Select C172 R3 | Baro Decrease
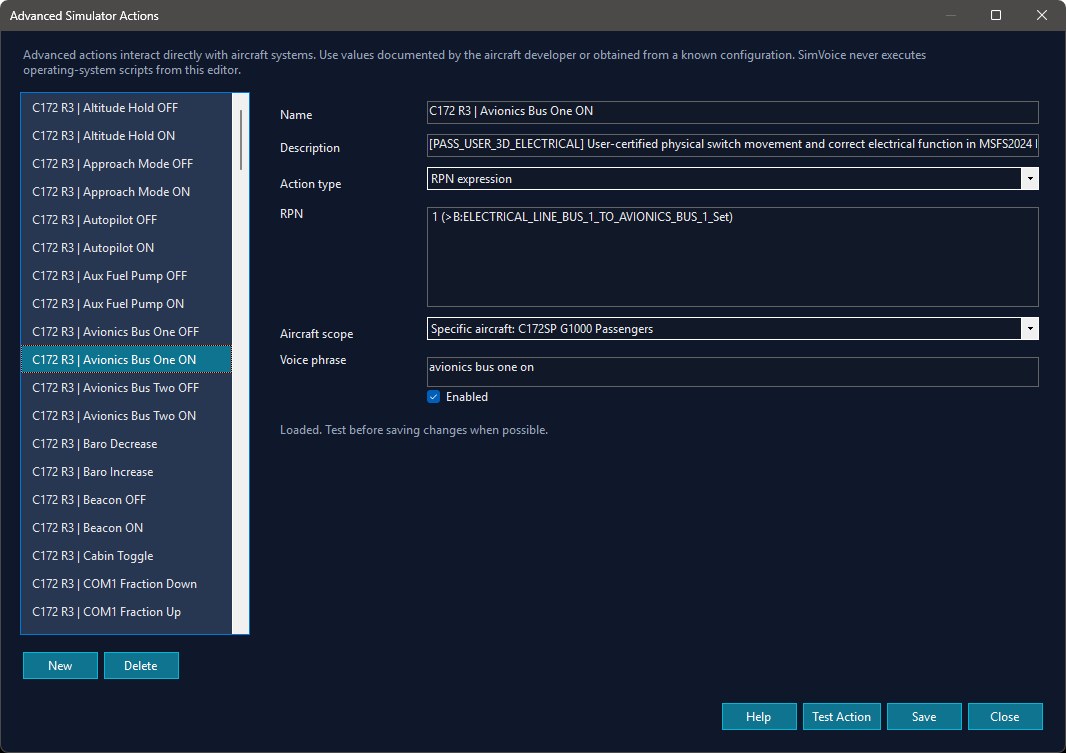1066x753 pixels. coord(126,444)
